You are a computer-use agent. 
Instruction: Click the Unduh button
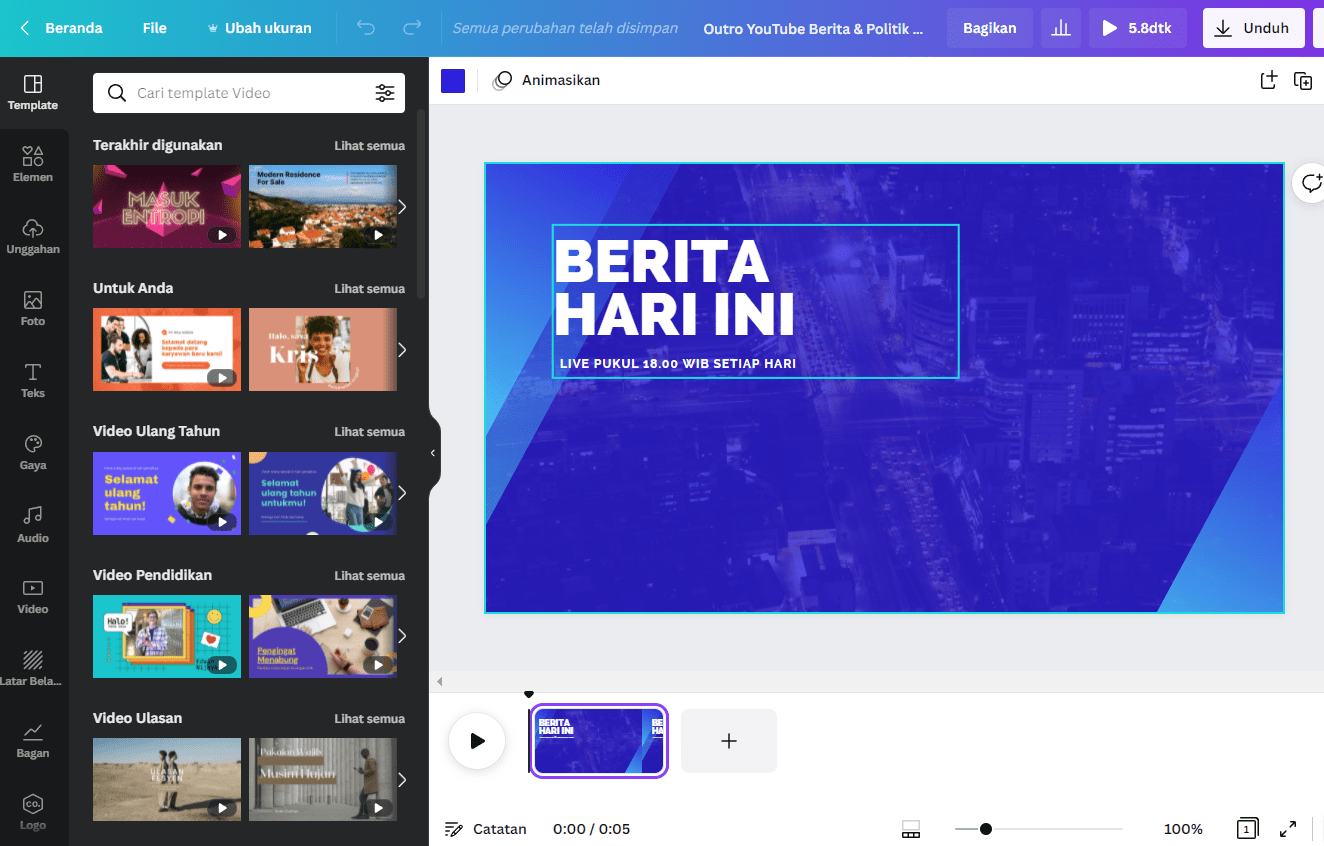1253,27
